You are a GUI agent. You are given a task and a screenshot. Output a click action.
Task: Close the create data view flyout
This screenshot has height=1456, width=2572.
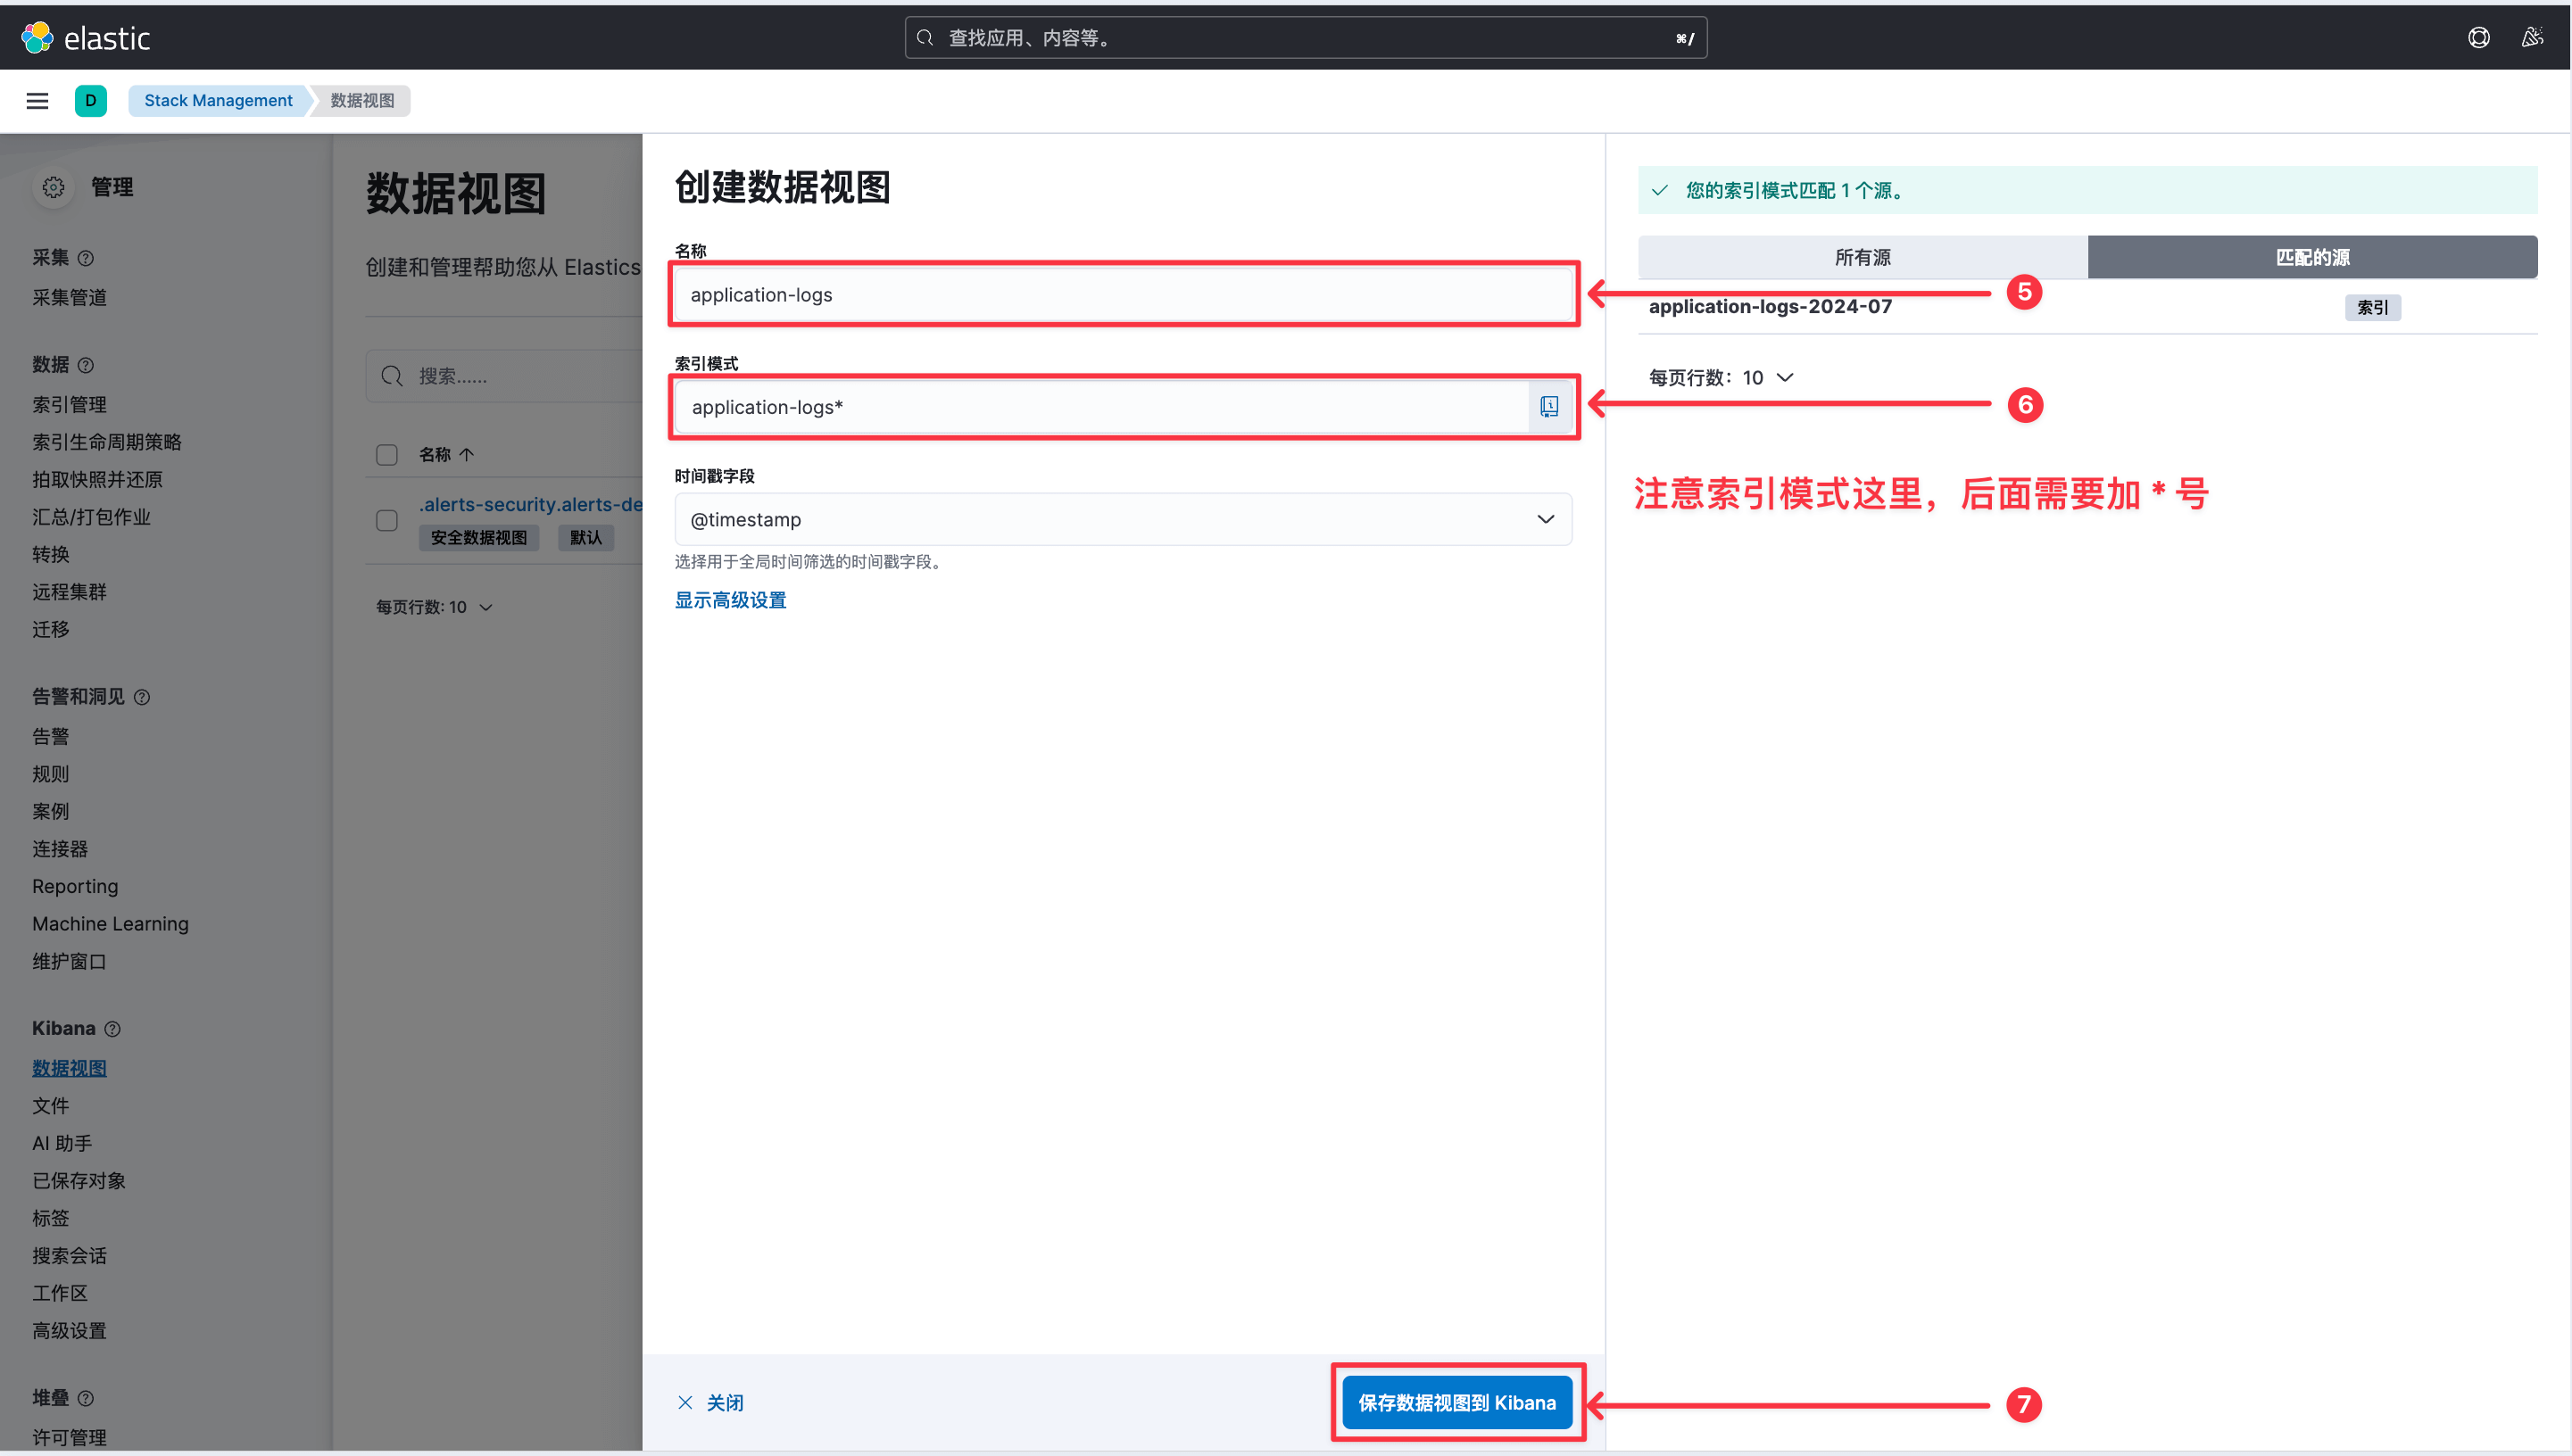coord(710,1402)
